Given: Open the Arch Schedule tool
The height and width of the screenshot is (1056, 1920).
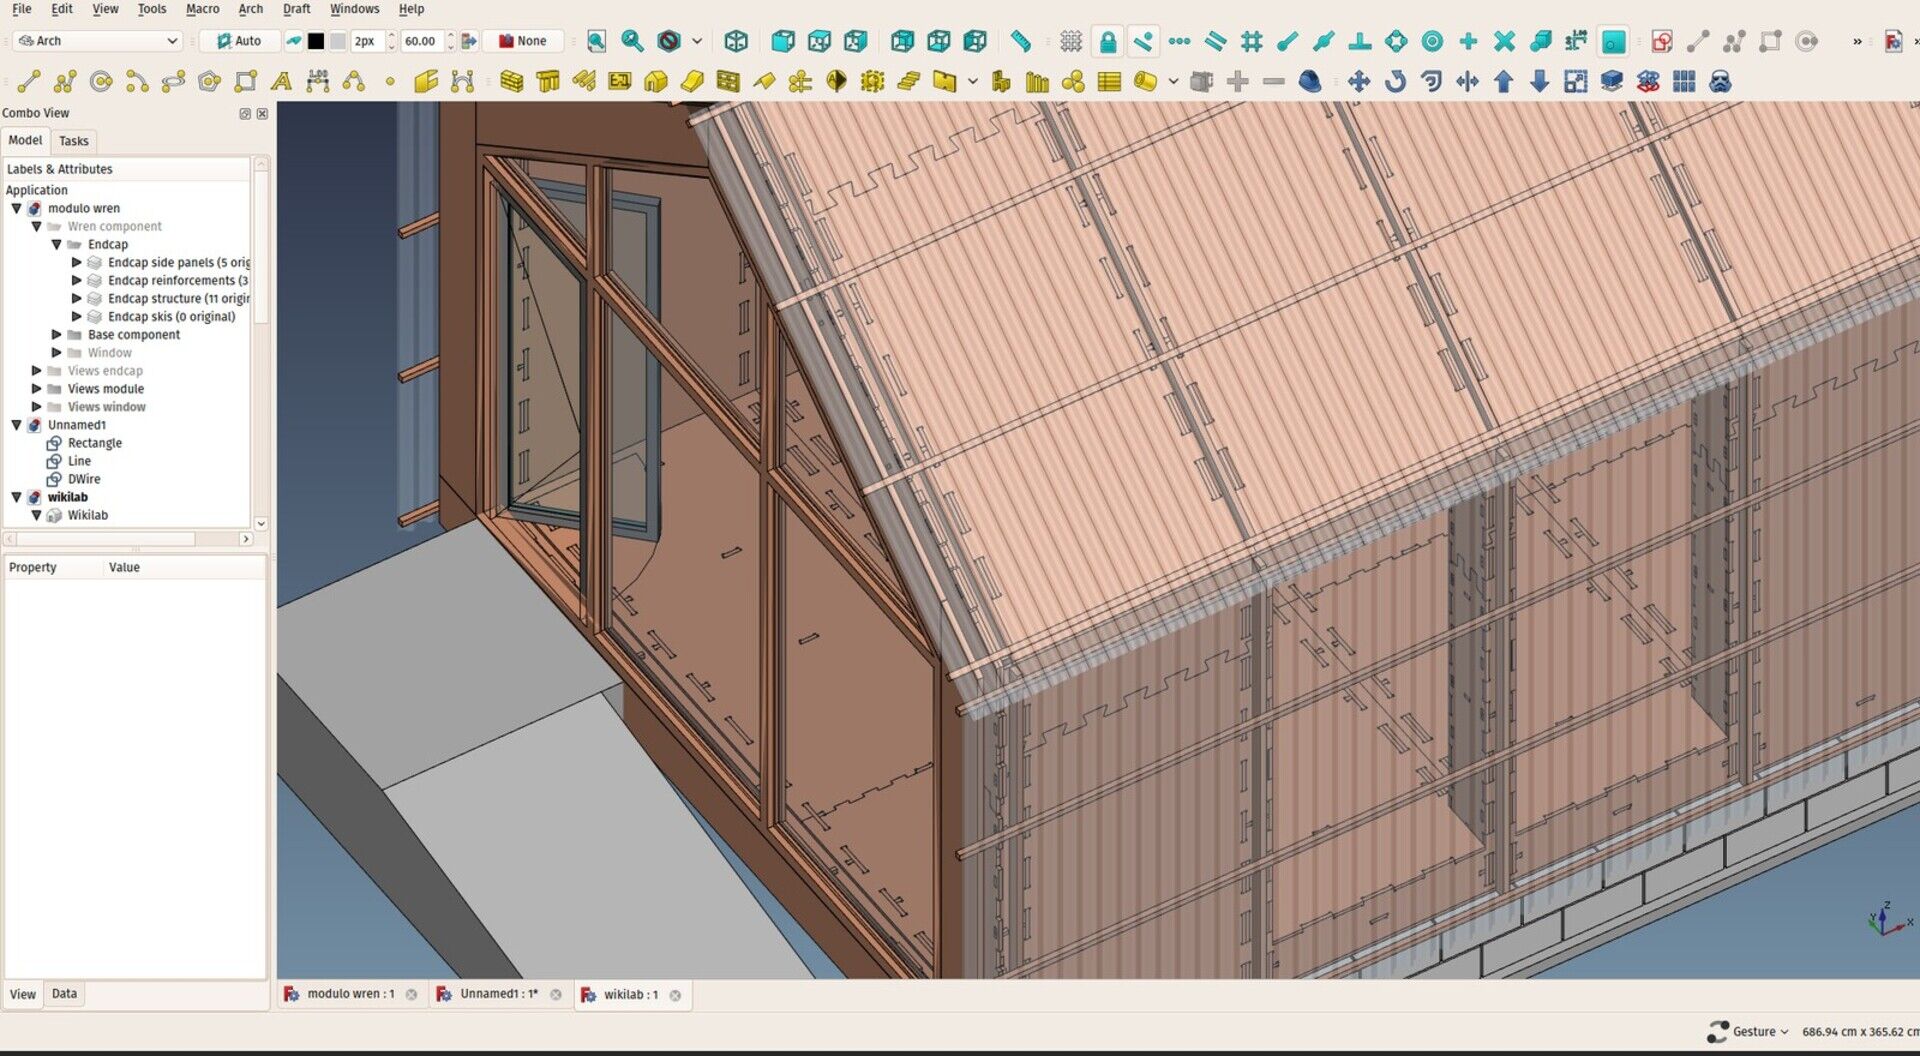Looking at the screenshot, I should tap(1109, 82).
